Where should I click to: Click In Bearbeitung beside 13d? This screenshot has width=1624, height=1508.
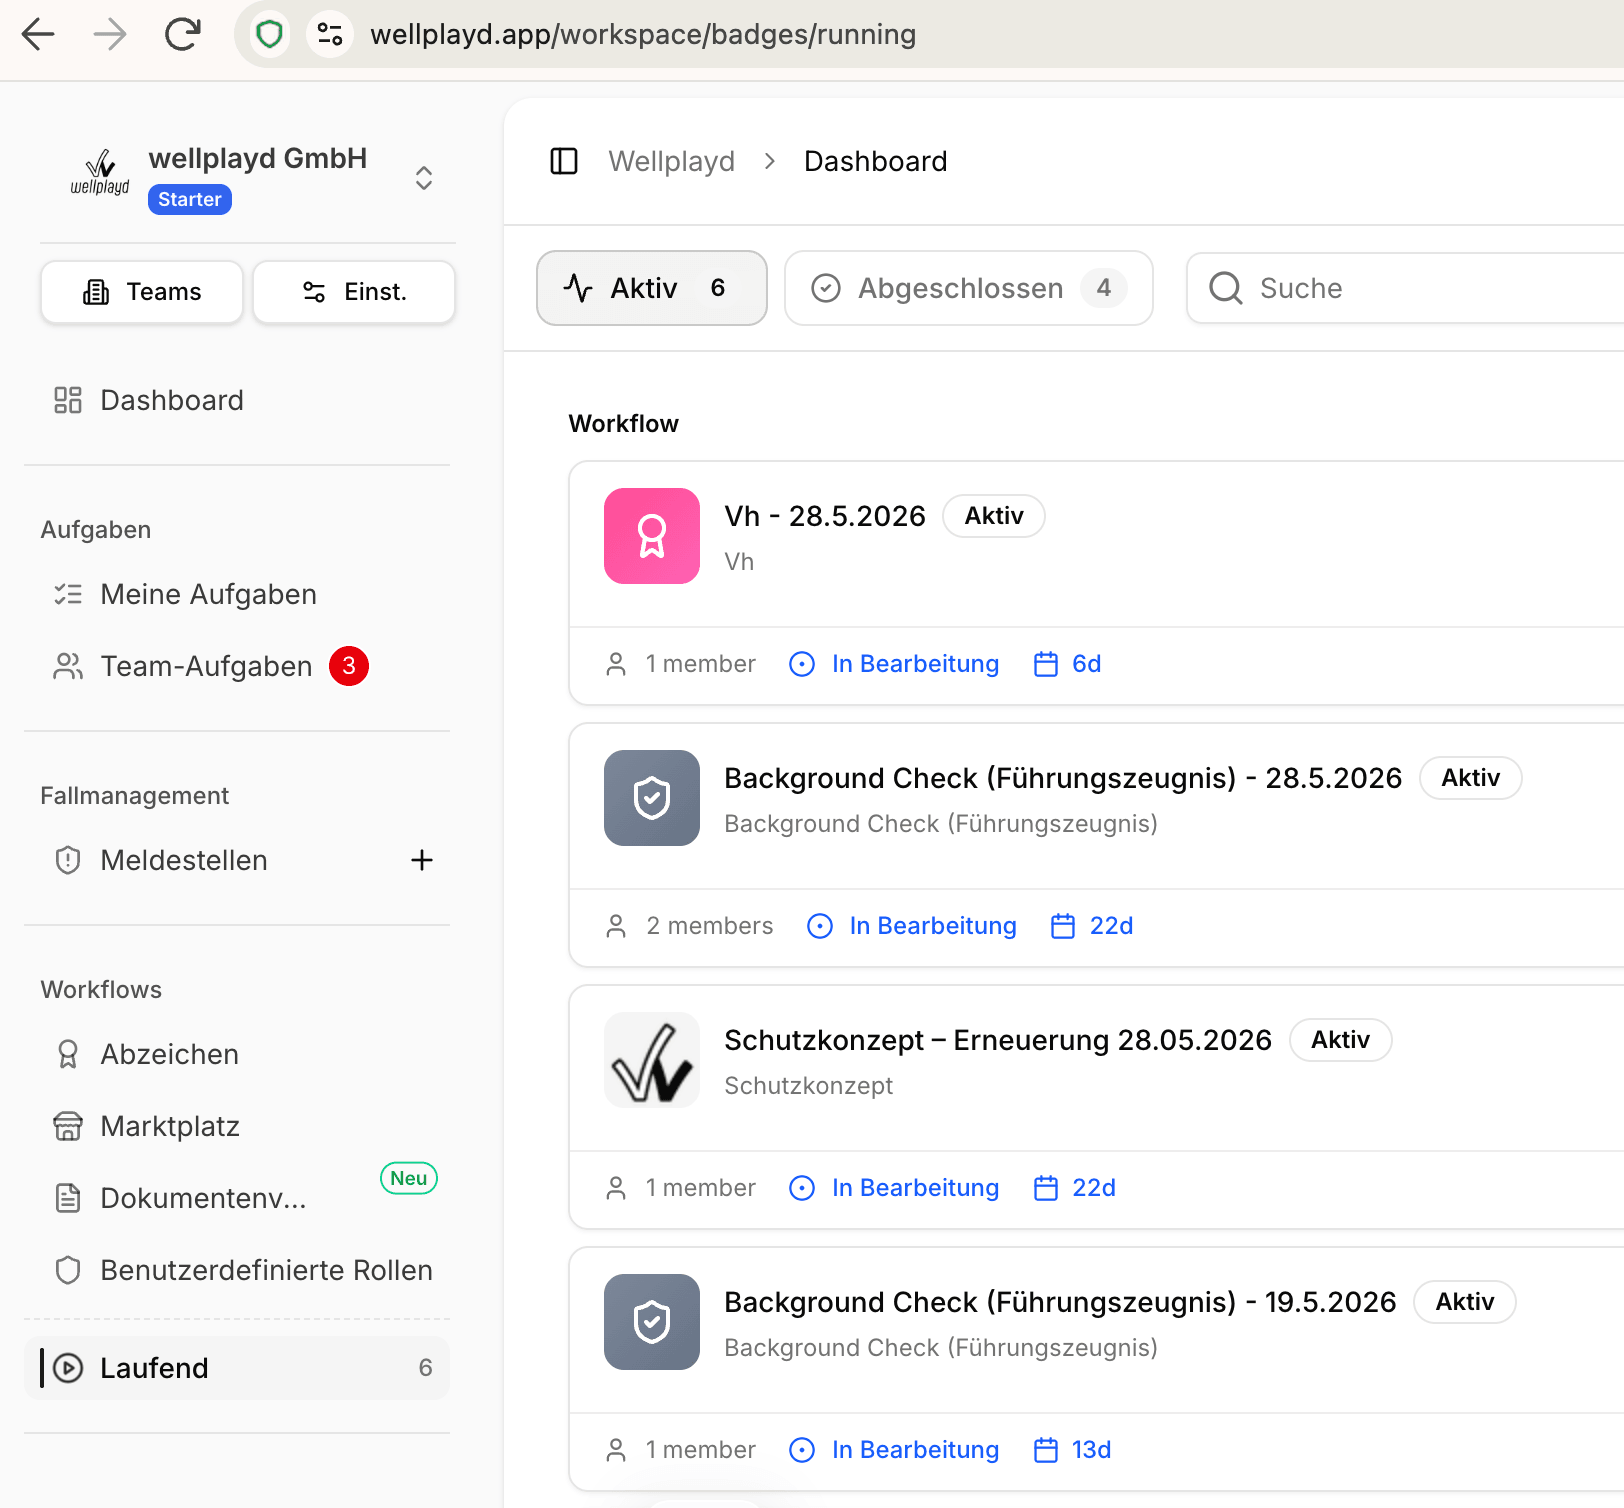point(894,1450)
